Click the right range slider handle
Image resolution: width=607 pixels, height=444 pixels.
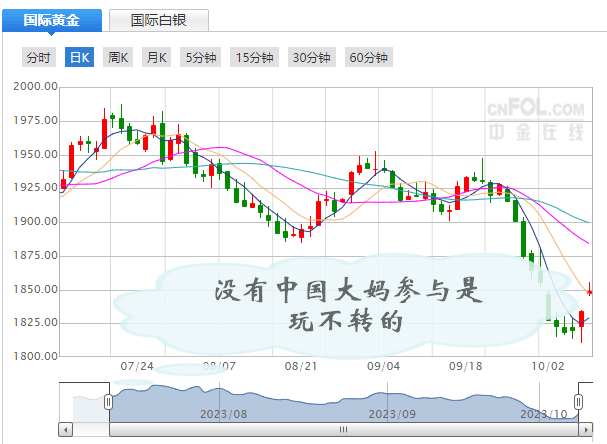[578, 402]
